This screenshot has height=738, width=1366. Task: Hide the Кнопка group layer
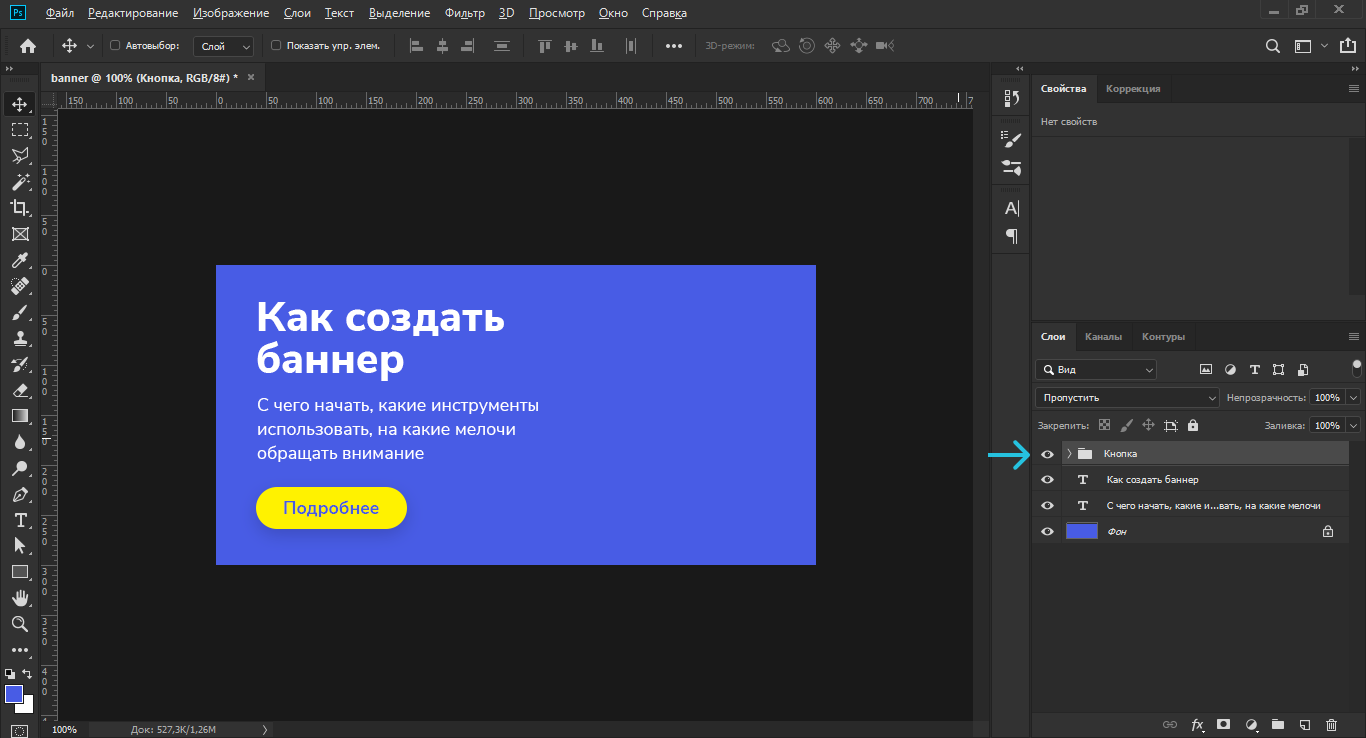[x=1047, y=454]
